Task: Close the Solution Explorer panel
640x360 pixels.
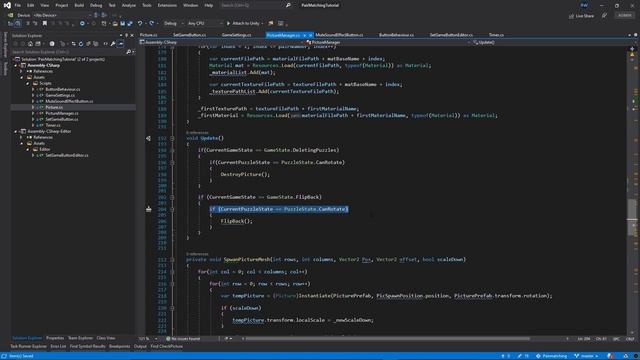Action: [x=132, y=36]
